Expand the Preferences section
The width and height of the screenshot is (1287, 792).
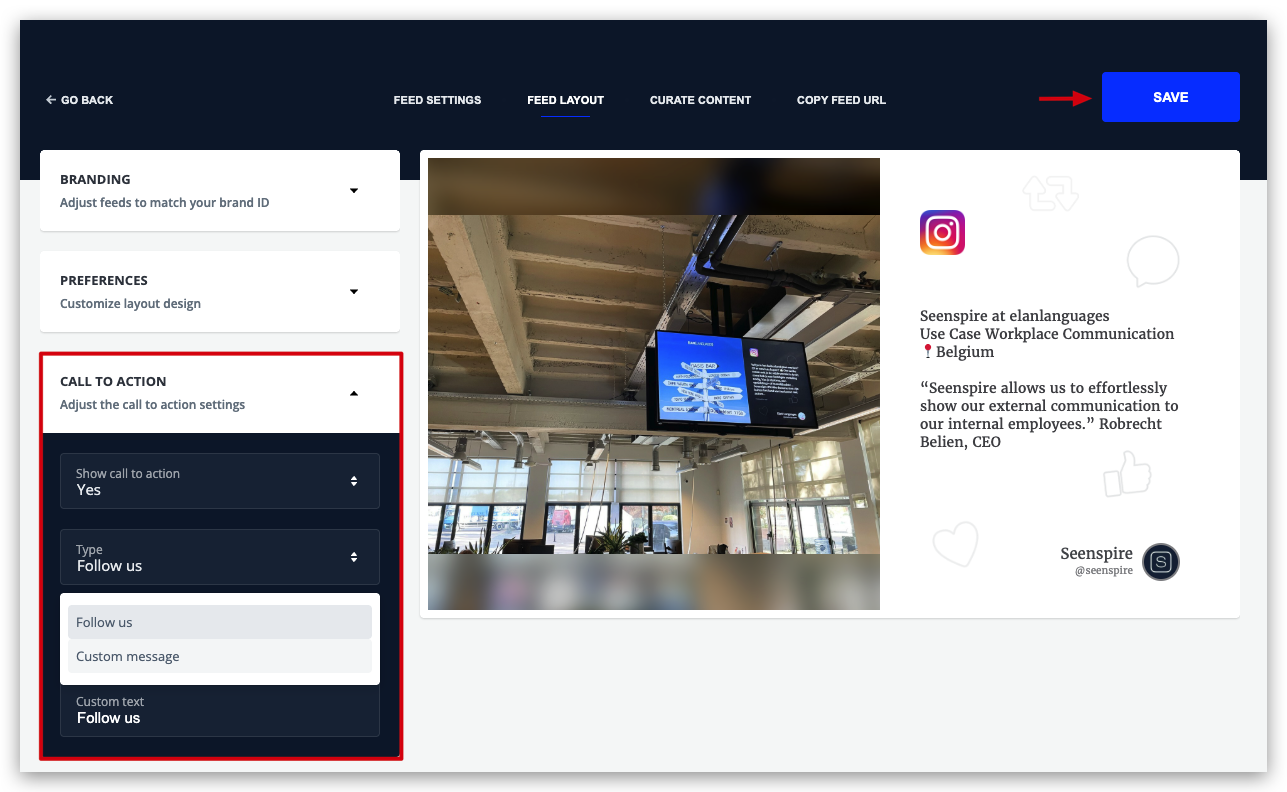353,292
